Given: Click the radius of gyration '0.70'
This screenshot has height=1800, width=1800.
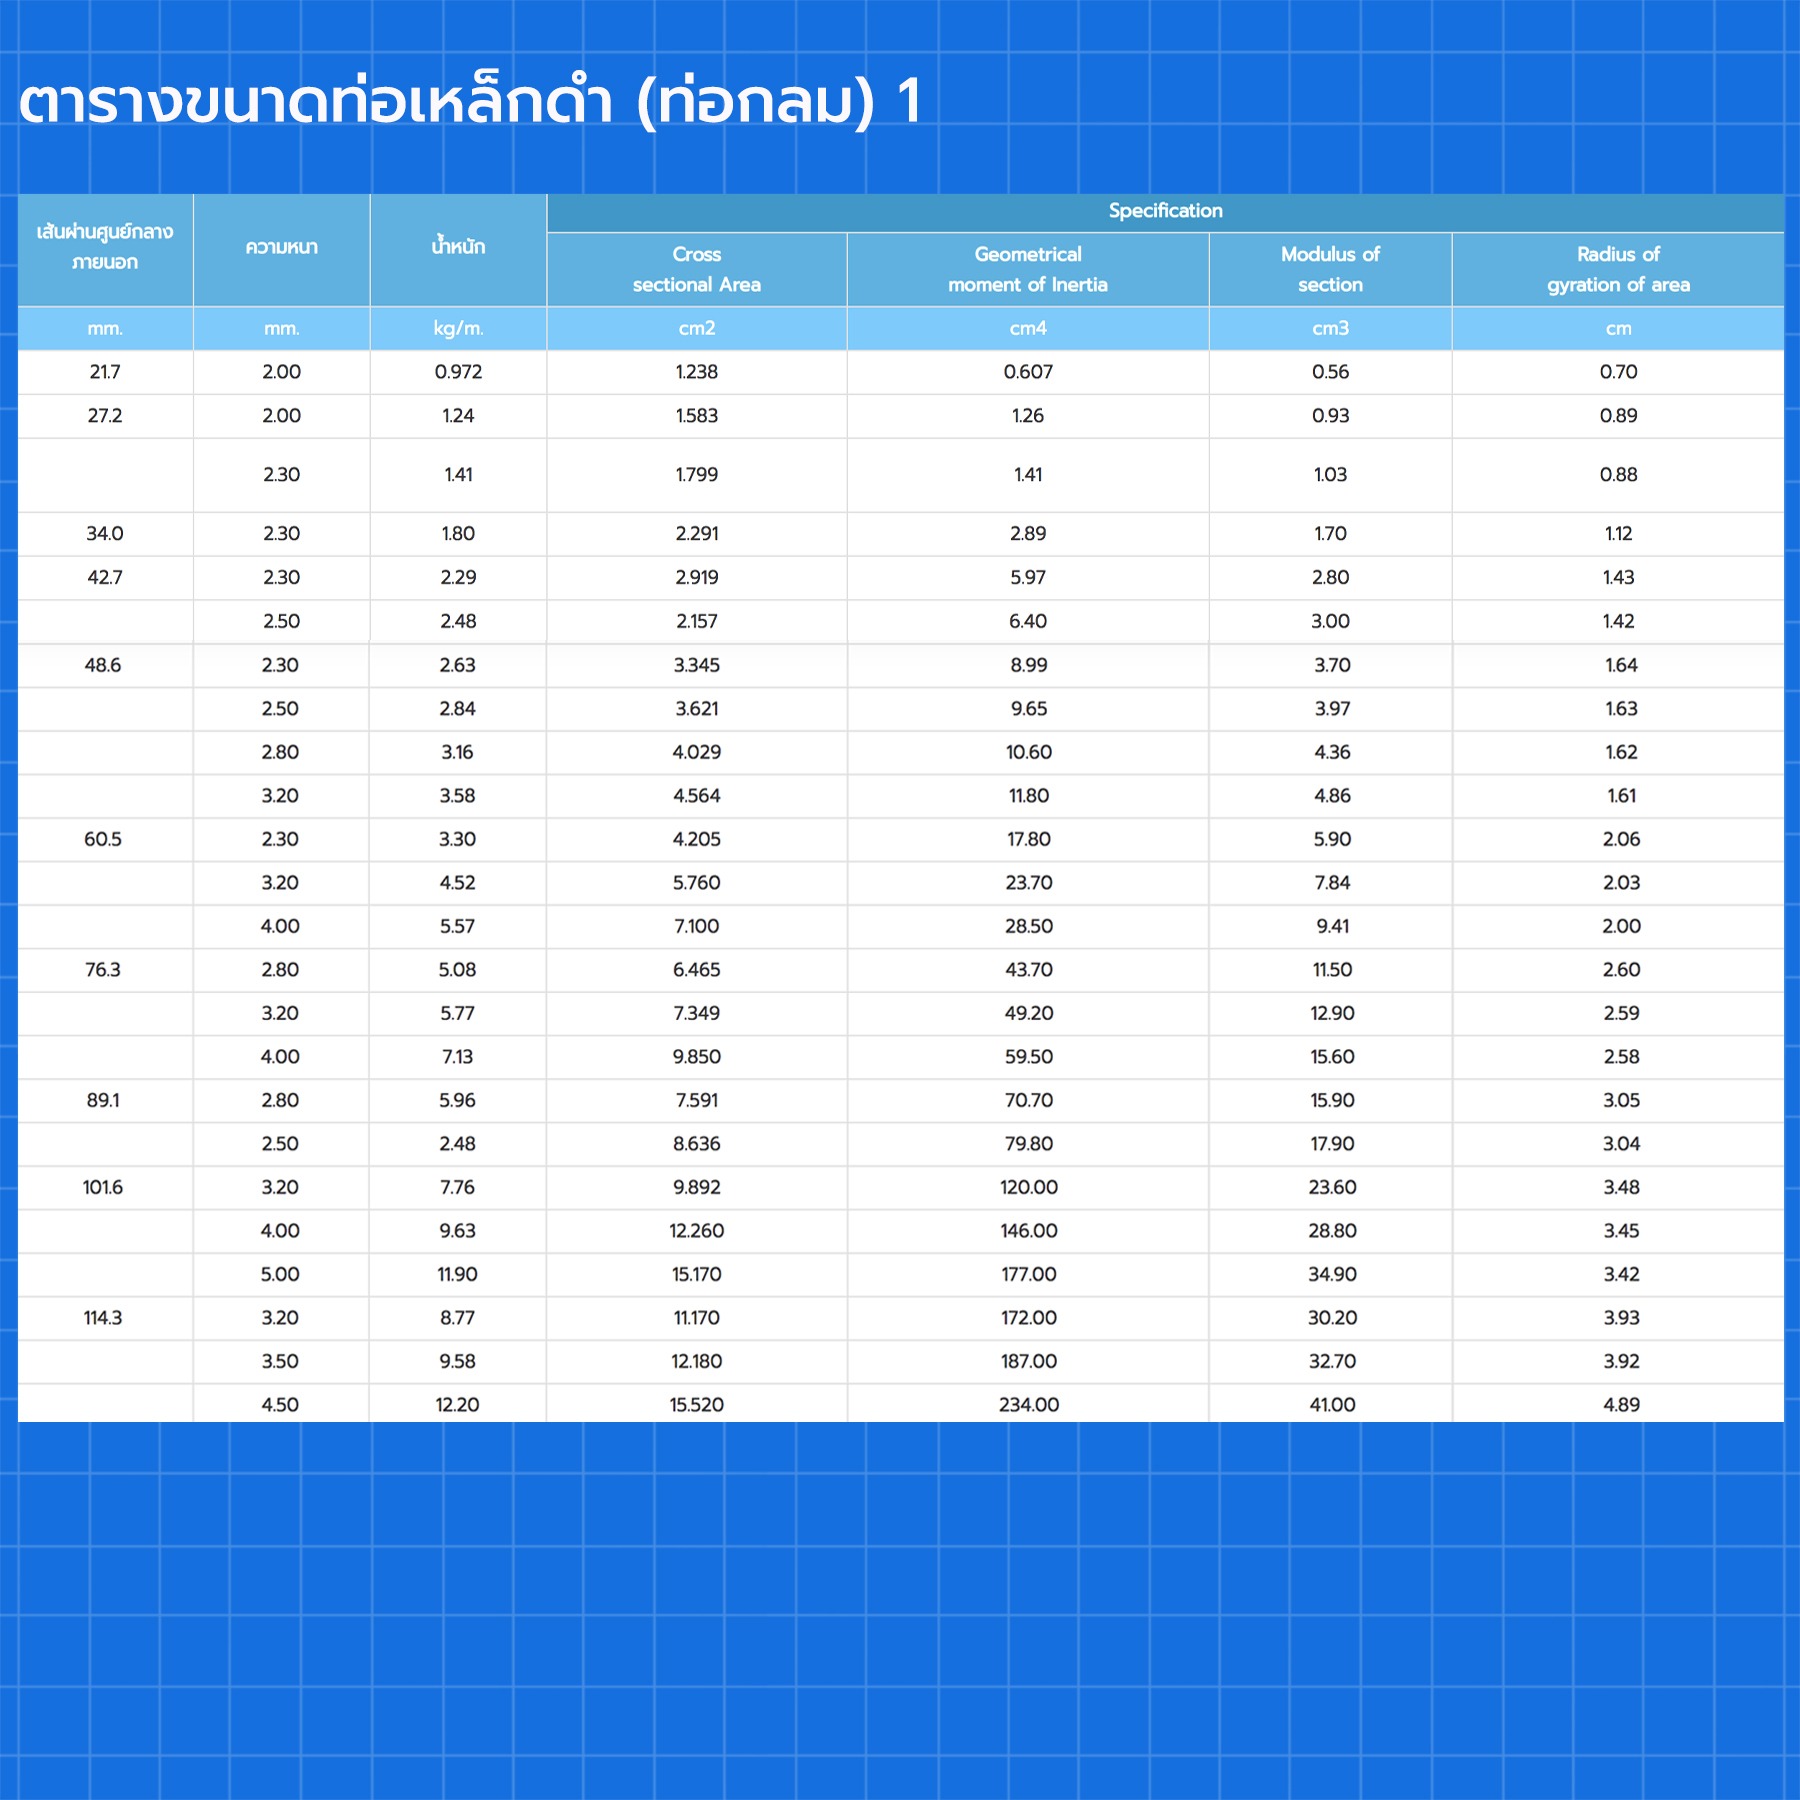Looking at the screenshot, I should click(1618, 372).
